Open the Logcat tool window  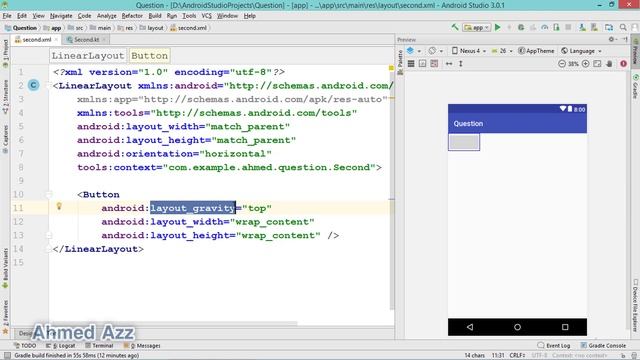coord(60,345)
